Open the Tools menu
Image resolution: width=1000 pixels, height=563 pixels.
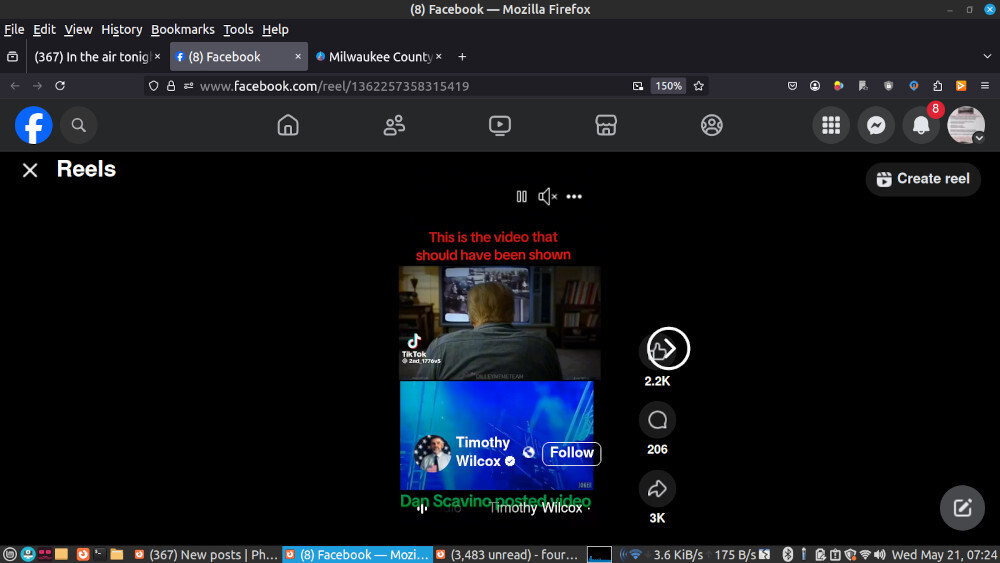point(239,29)
